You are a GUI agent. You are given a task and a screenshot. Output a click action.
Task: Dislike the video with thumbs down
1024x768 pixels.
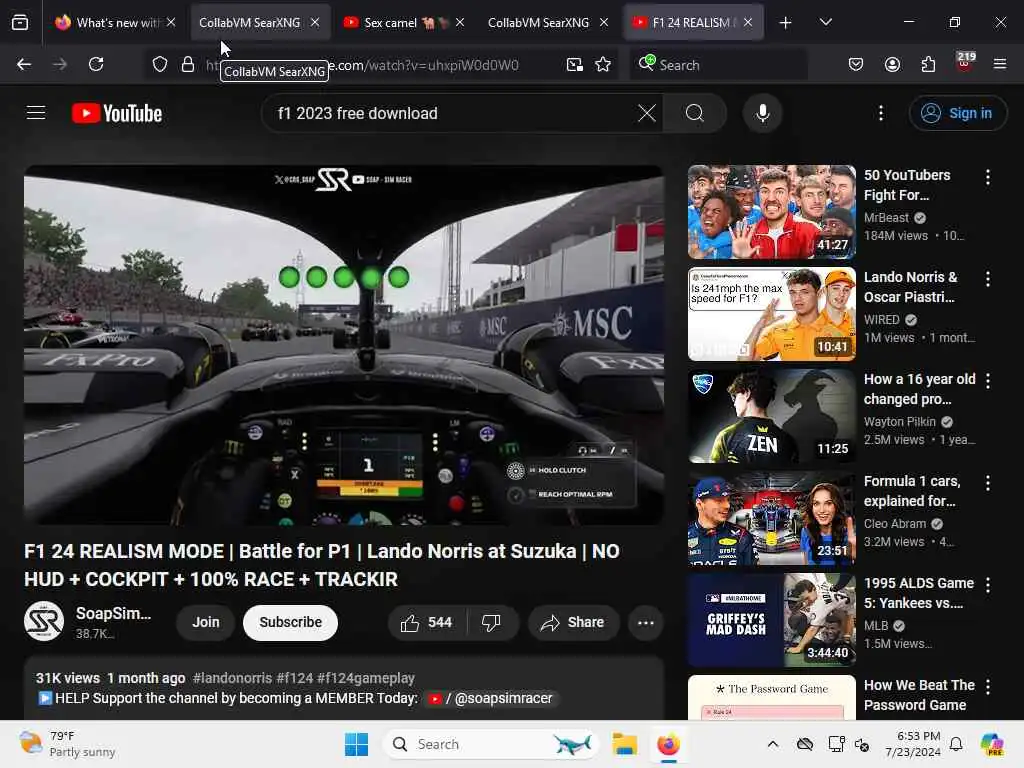point(491,622)
